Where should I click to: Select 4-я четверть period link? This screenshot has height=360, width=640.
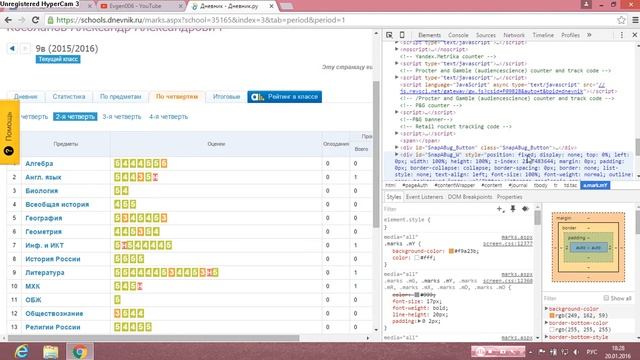pyautogui.click(x=168, y=117)
